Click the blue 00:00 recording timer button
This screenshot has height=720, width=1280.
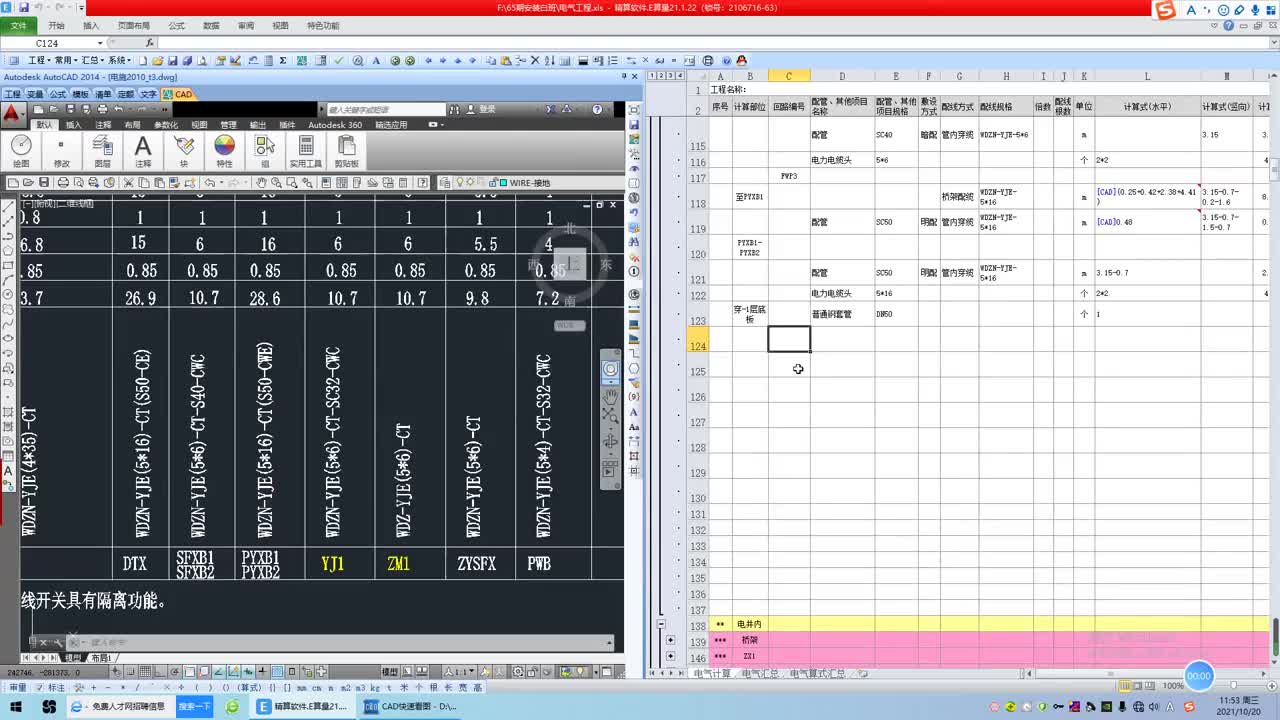tap(1198, 676)
